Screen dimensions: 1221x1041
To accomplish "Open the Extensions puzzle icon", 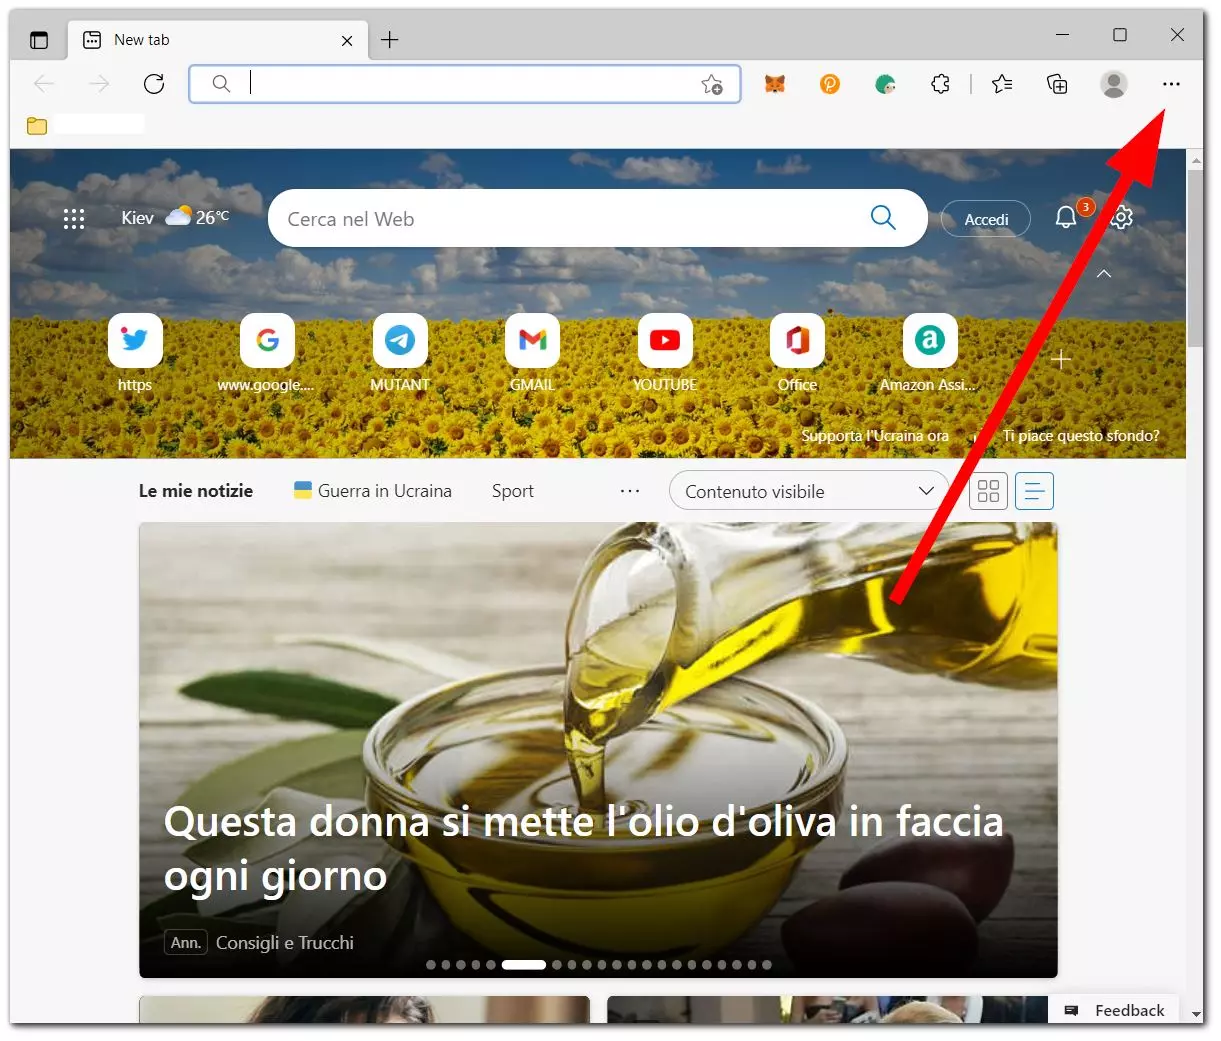I will (940, 84).
